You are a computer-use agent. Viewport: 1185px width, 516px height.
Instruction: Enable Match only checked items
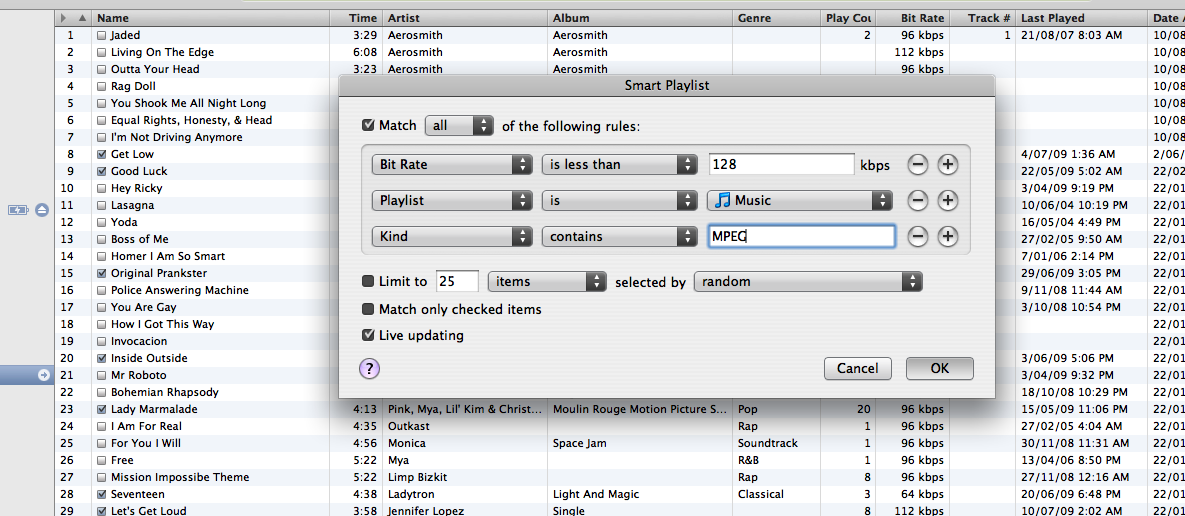click(369, 309)
